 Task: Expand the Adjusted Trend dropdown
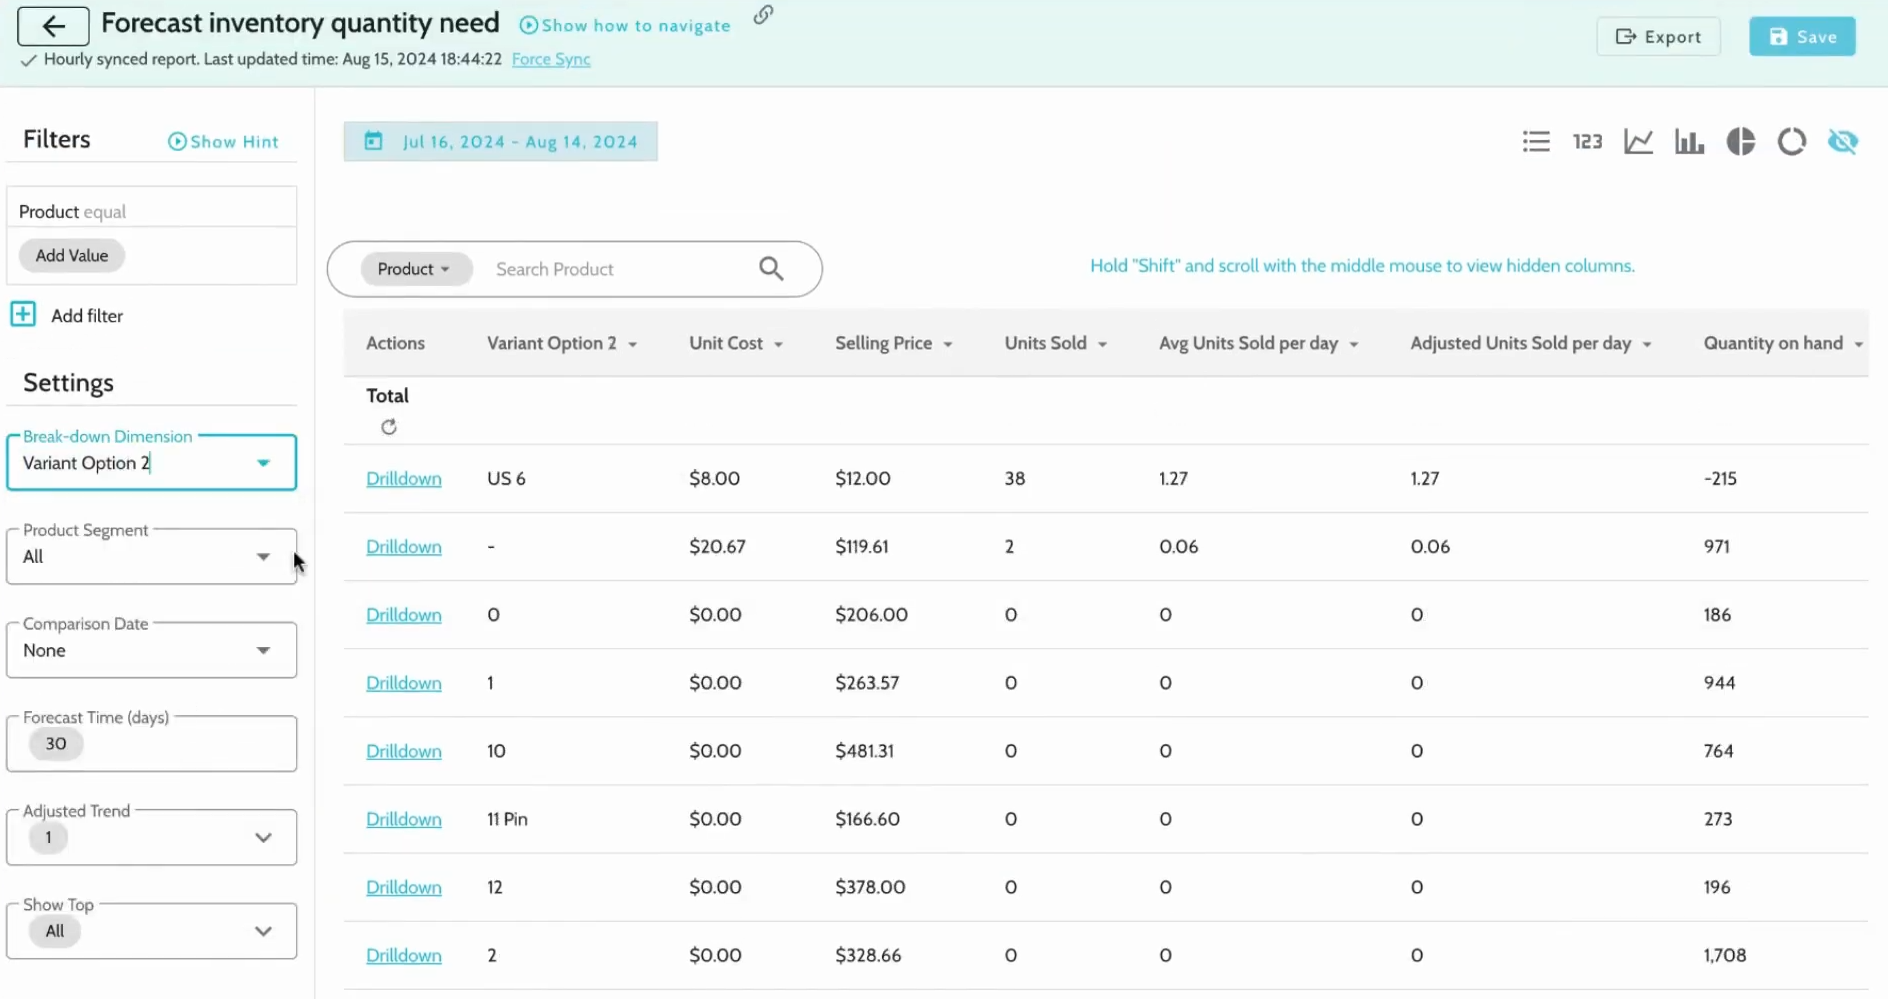coord(263,837)
